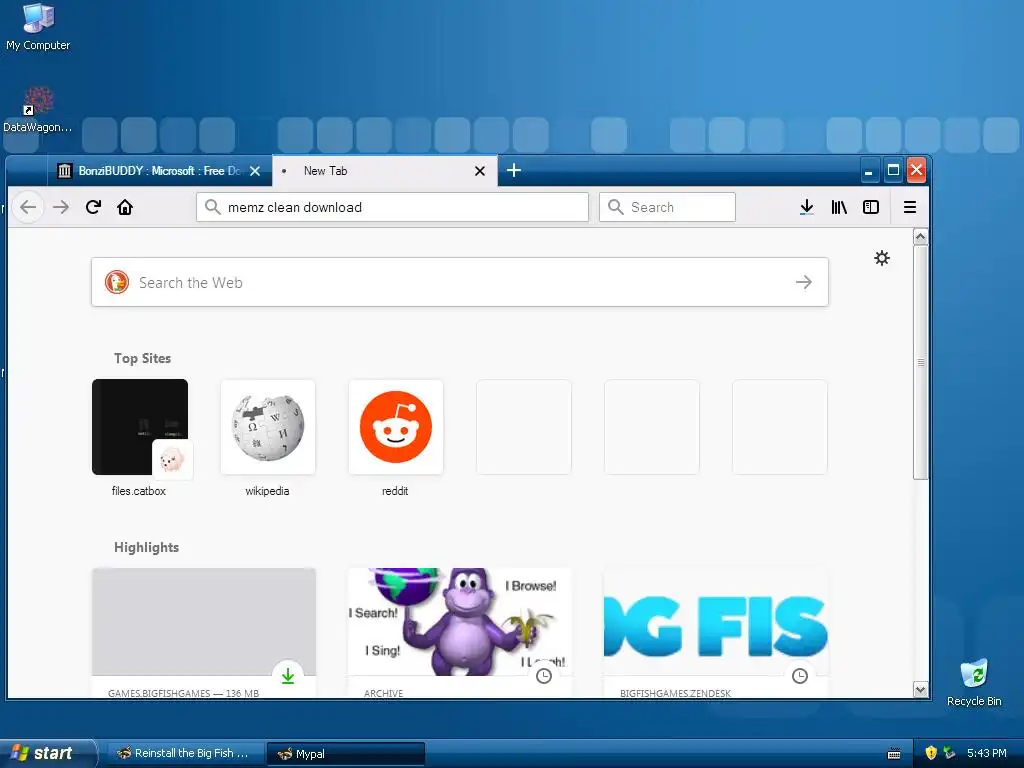
Task: Open the browser home page icon
Action: [x=125, y=207]
